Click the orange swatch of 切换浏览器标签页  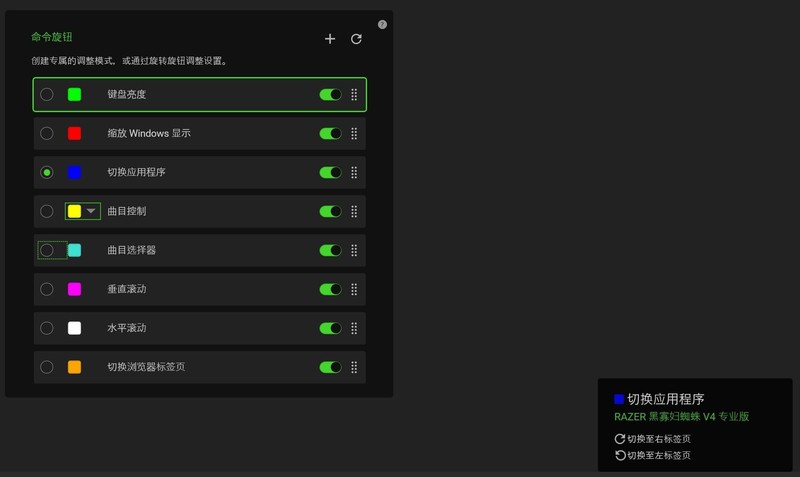[x=74, y=367]
